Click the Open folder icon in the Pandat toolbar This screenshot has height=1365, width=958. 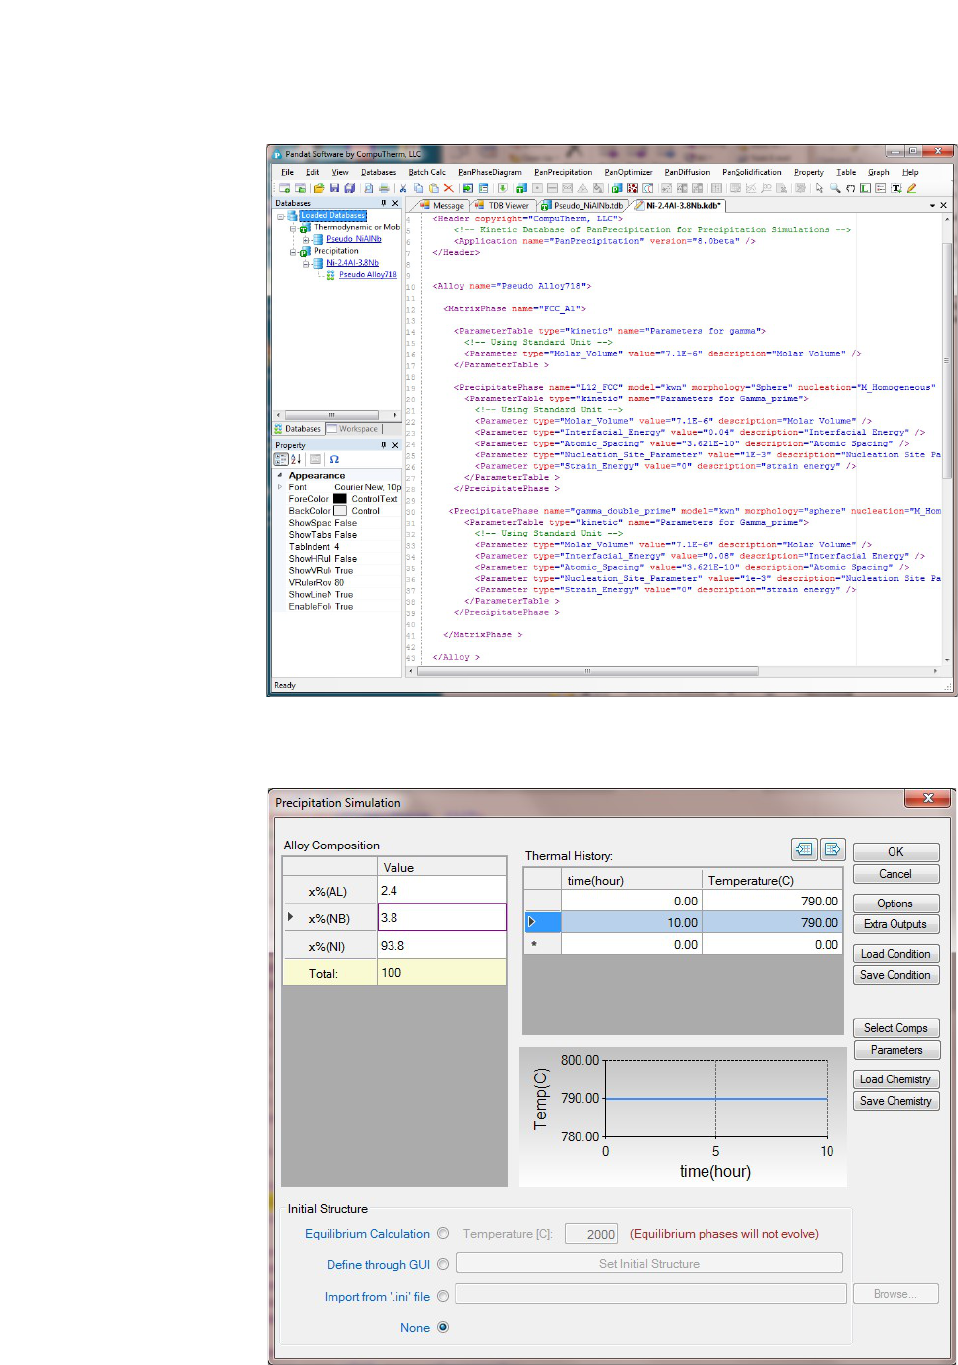pyautogui.click(x=319, y=188)
